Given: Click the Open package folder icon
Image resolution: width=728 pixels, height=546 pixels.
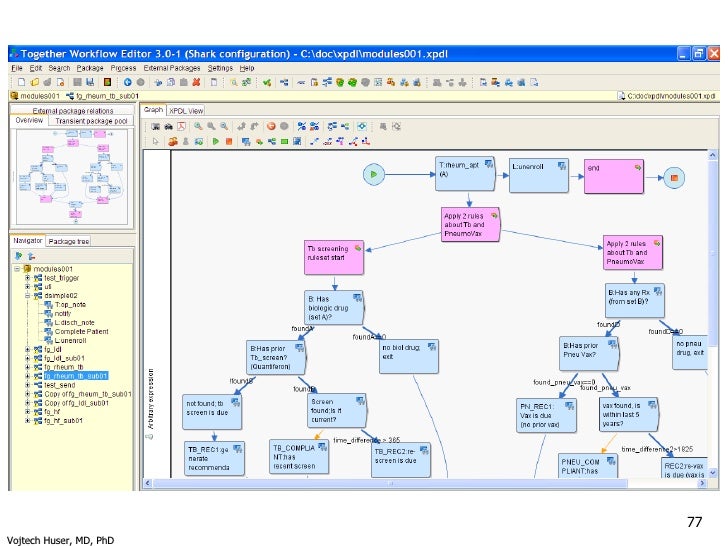Looking at the screenshot, I should pos(34,82).
